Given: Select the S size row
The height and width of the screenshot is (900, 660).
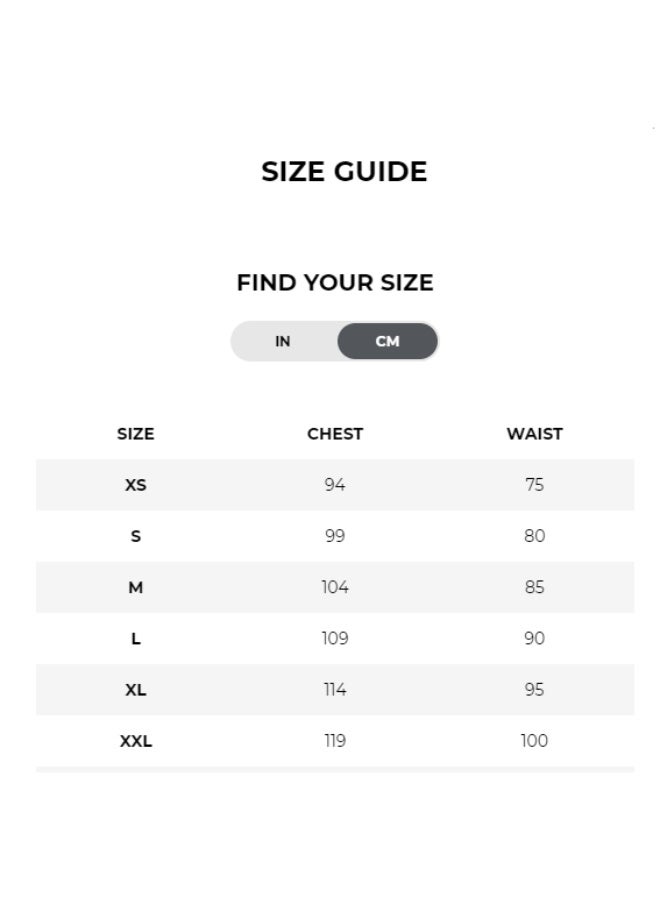Looking at the screenshot, I should [x=135, y=536].
